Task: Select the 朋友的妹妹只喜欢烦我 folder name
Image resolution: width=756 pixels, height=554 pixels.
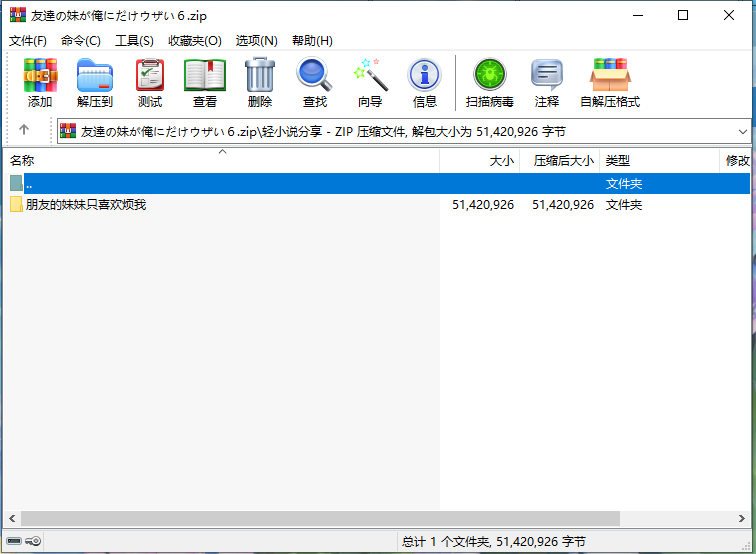Action: (86, 205)
